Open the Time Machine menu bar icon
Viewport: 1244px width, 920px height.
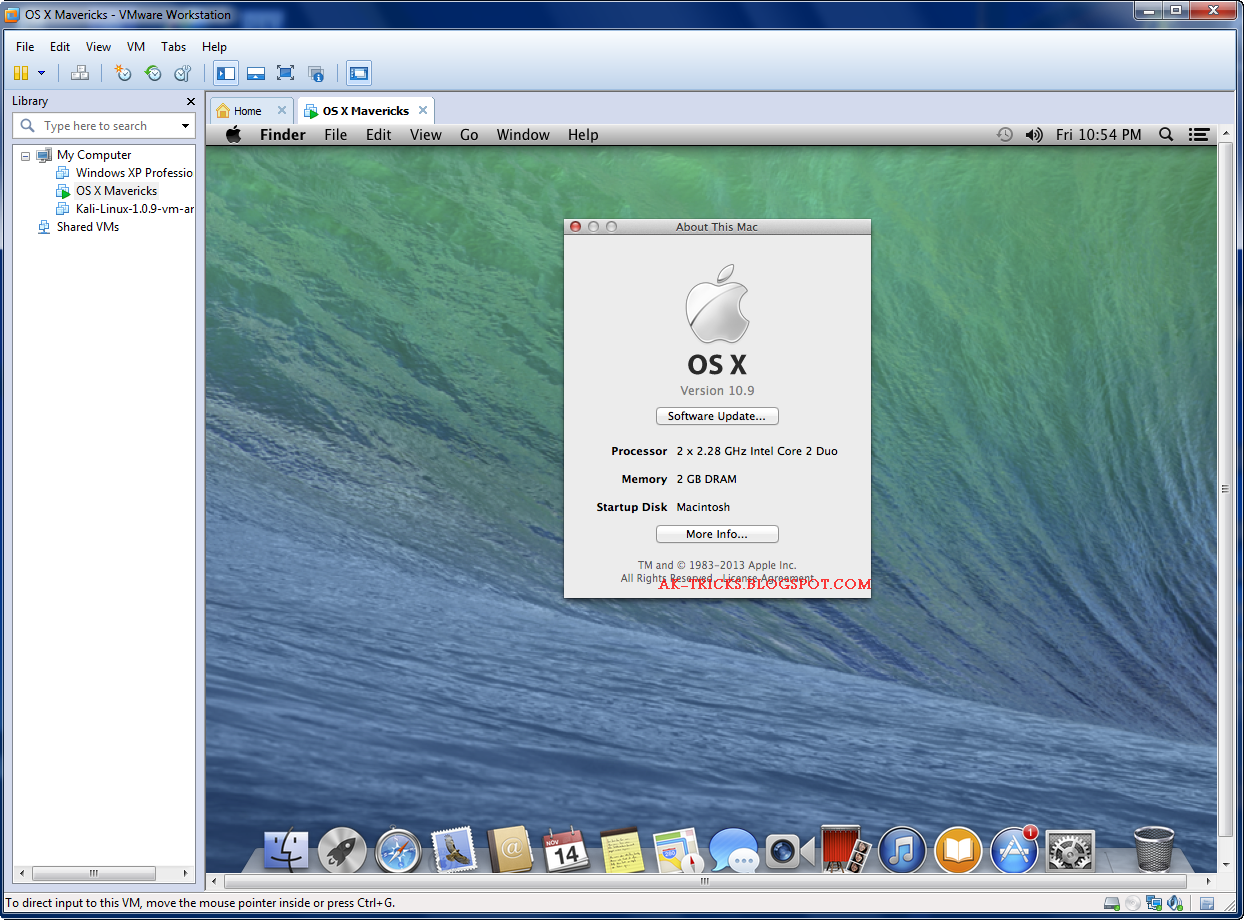[x=1004, y=134]
